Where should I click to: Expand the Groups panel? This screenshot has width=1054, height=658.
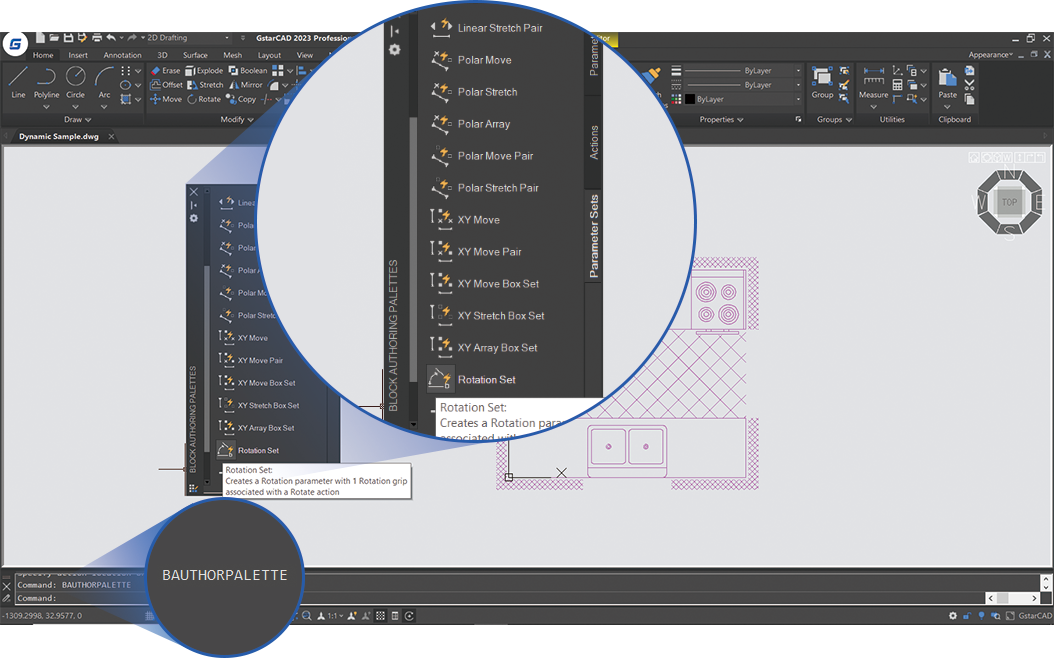point(834,120)
